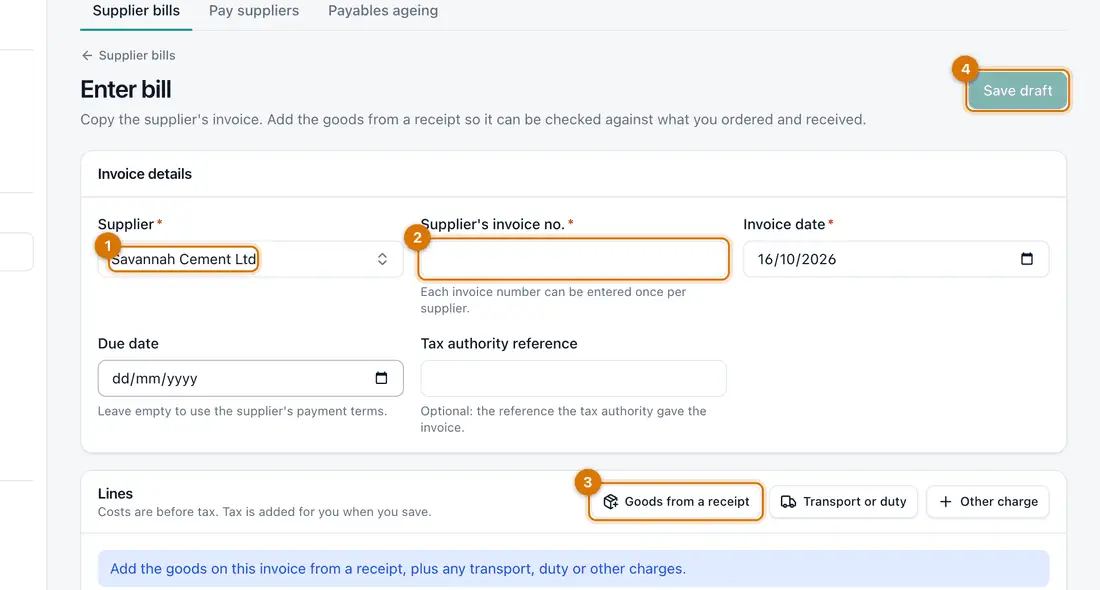Click the Tax authority reference label
Image resolution: width=1100 pixels, height=590 pixels.
coord(499,344)
